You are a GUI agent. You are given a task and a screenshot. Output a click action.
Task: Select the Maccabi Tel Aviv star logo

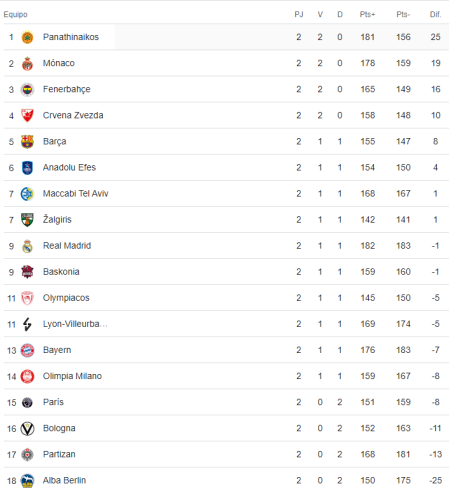pyautogui.click(x=27, y=194)
